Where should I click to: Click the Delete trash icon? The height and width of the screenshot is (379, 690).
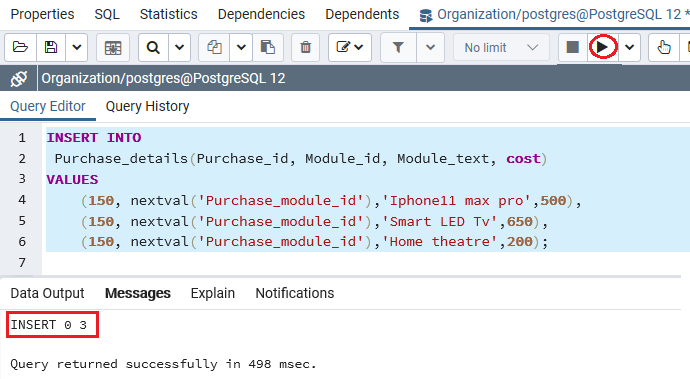tap(305, 47)
